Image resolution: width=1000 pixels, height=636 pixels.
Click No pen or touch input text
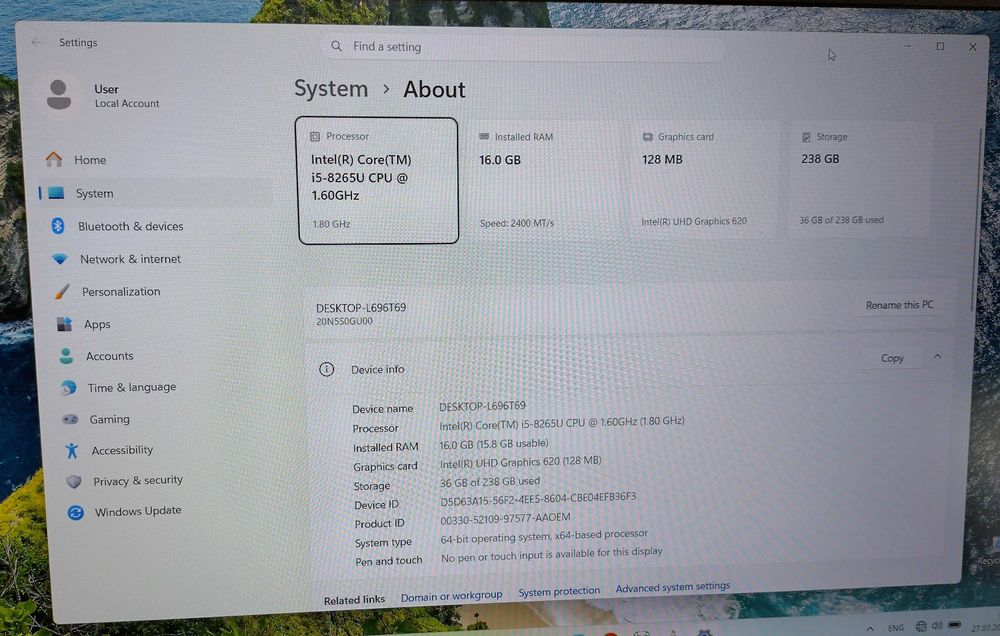[x=552, y=554]
